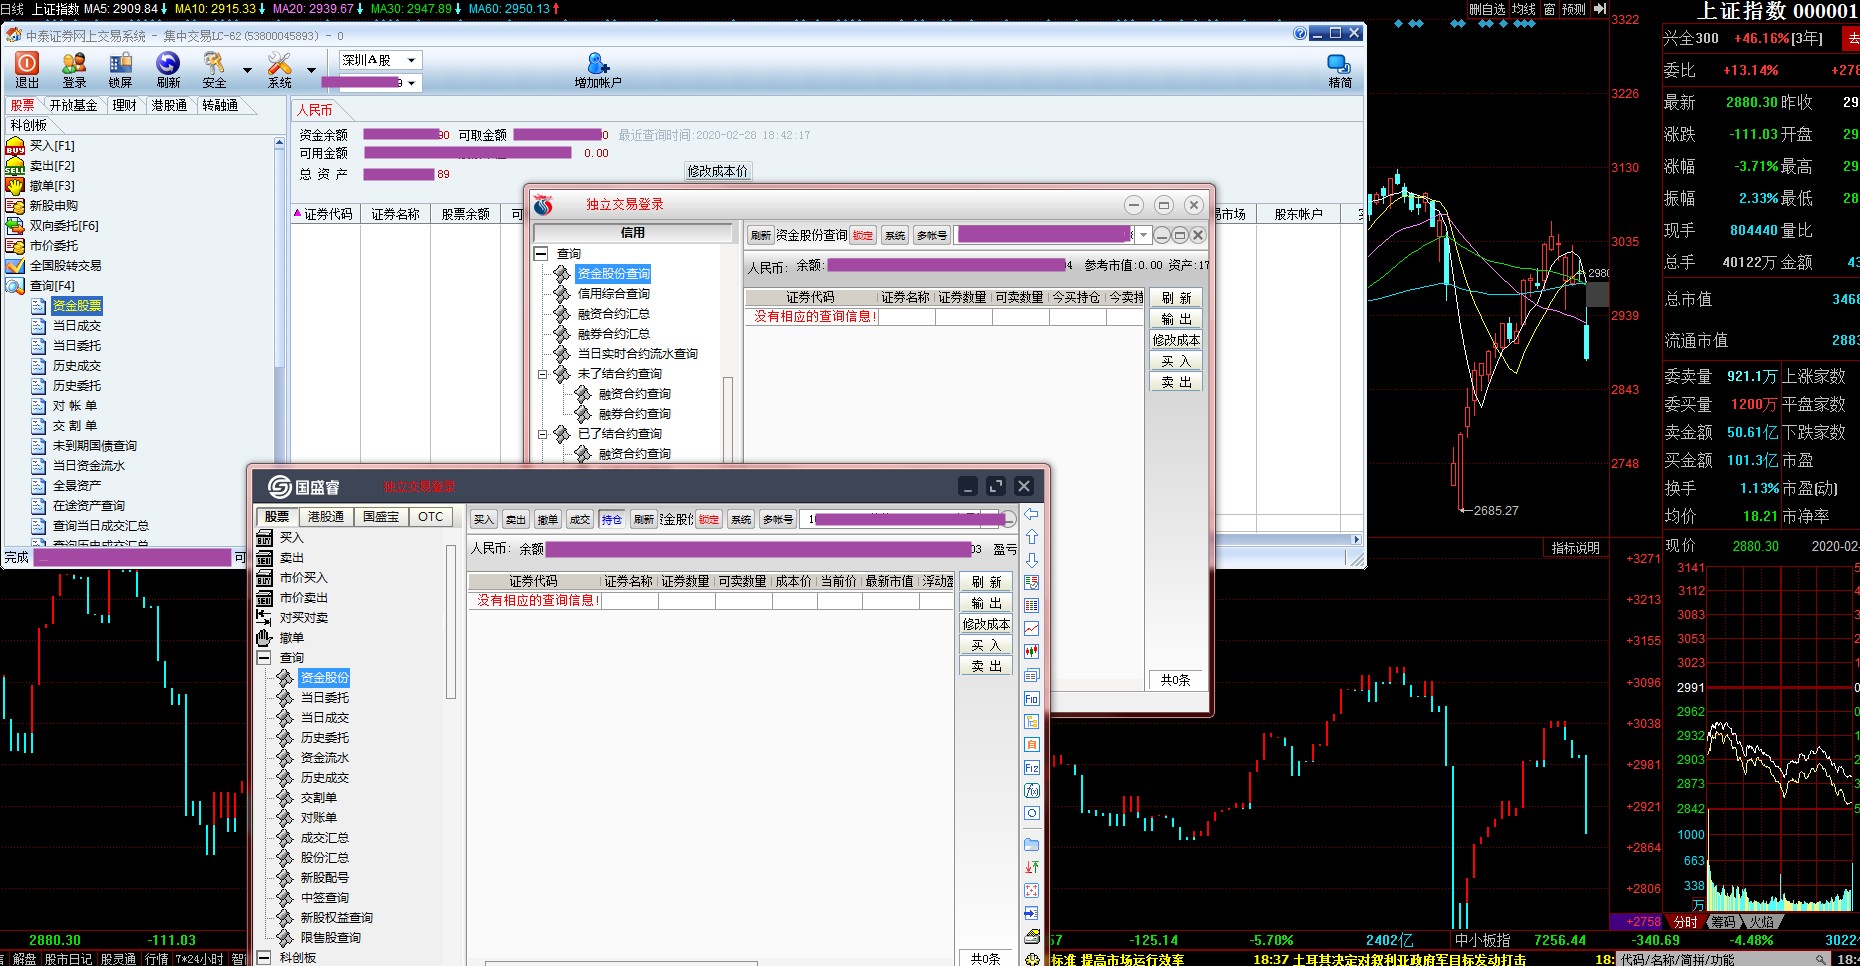Viewport: 1860px width, 966px height.
Task: Click 输出 button in 国盛睿 window
Action: (x=986, y=603)
